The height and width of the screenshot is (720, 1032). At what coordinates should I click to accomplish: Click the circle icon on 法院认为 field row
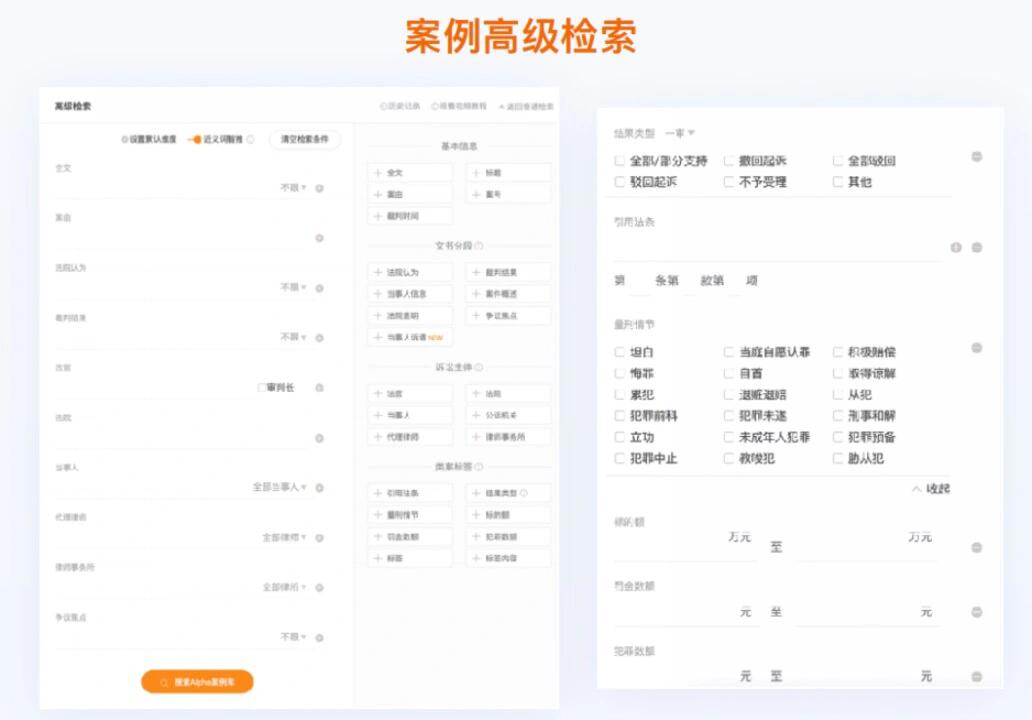tap(319, 288)
